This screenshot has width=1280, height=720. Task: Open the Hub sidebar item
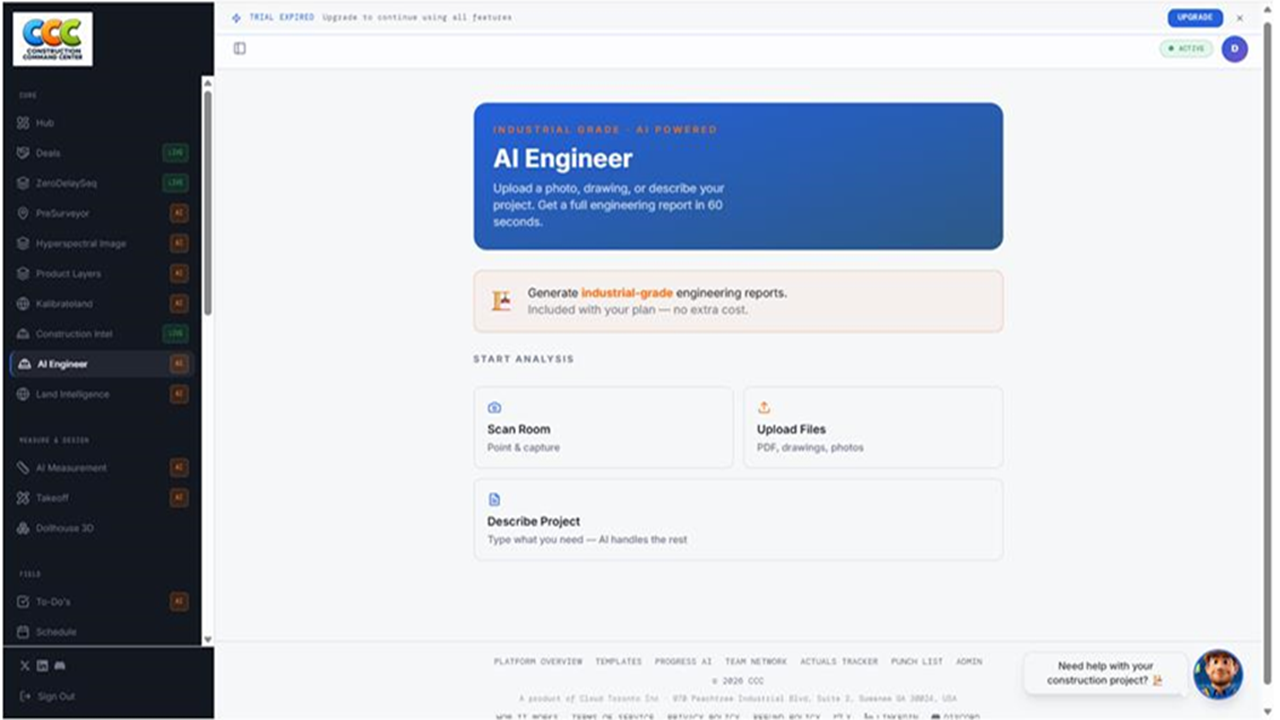click(x=100, y=123)
